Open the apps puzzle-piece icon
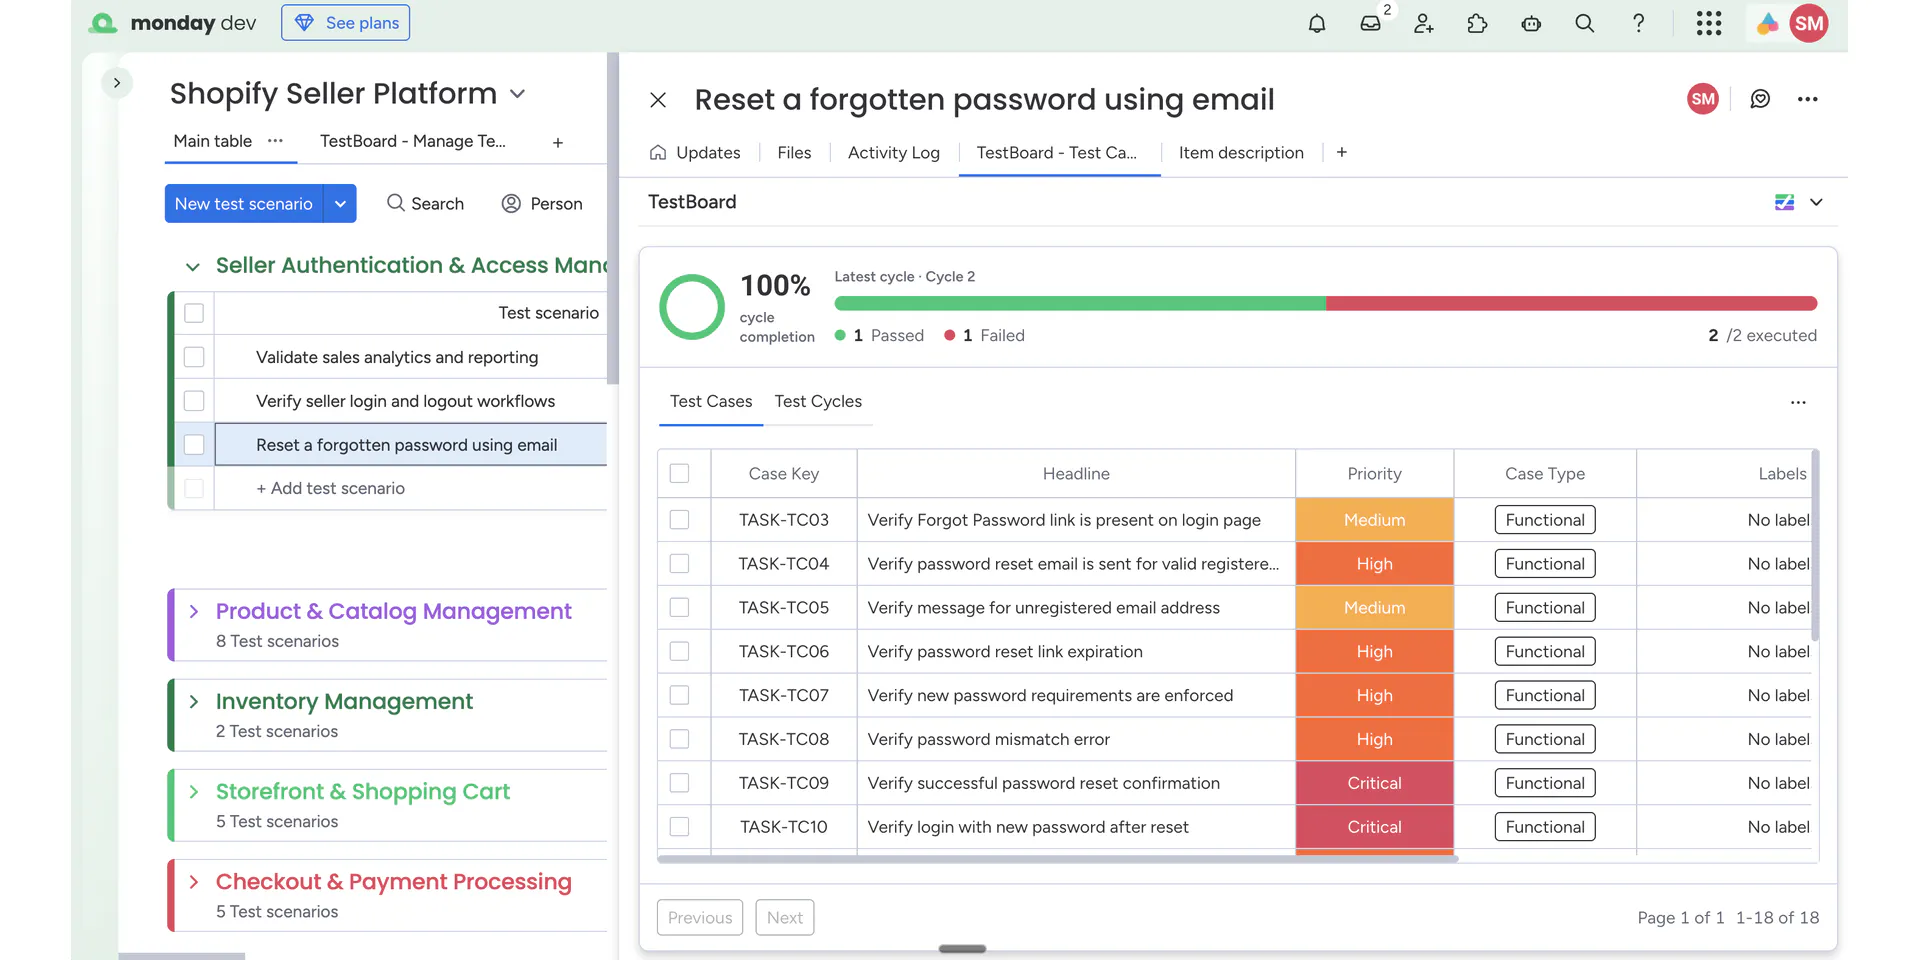 (1477, 23)
